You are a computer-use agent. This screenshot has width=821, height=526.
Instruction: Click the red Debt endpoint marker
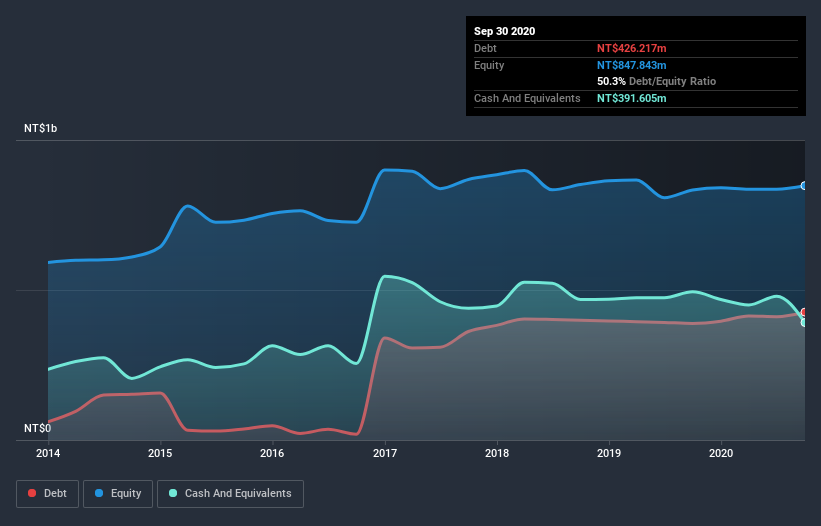click(x=804, y=312)
